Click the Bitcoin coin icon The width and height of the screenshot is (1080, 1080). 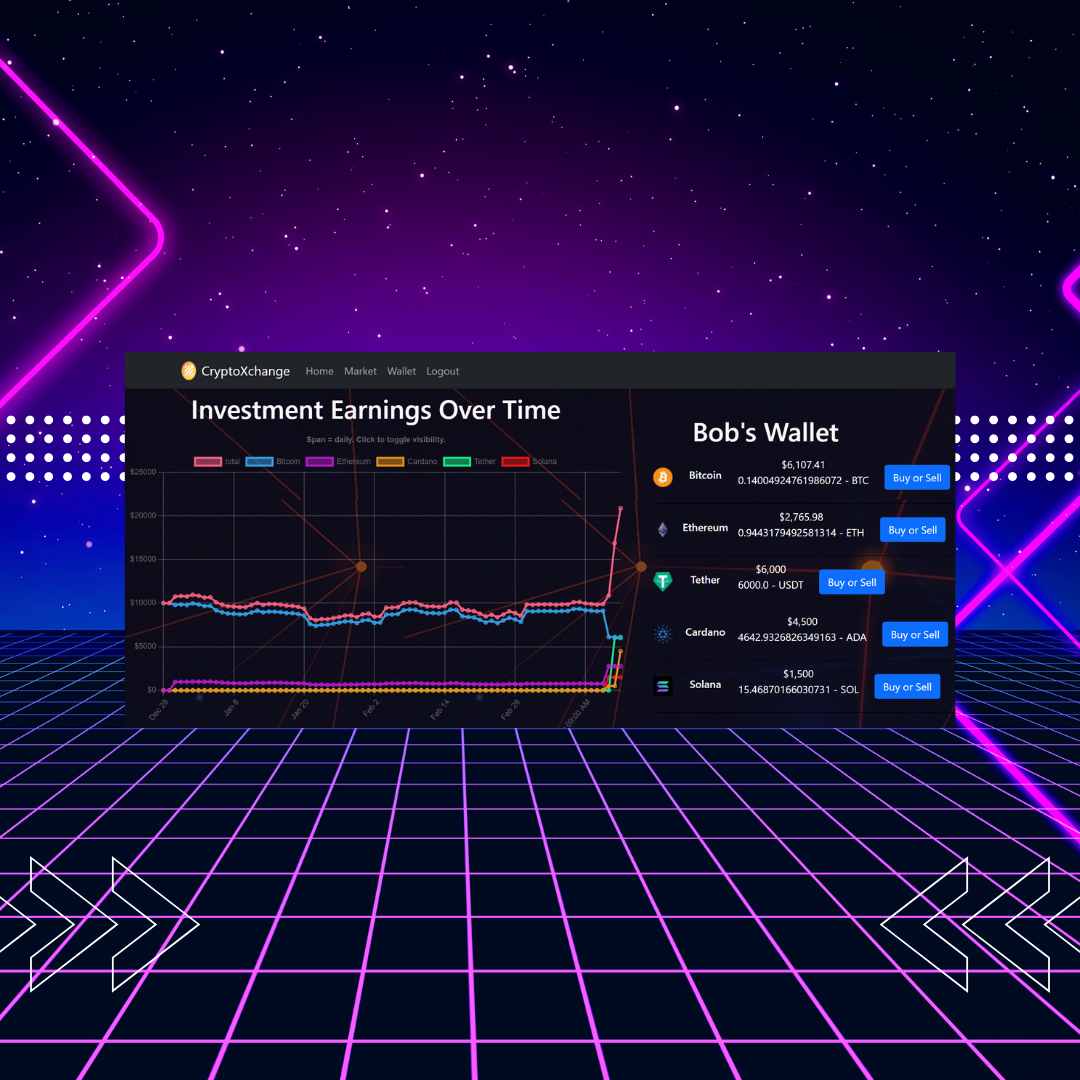coord(662,477)
